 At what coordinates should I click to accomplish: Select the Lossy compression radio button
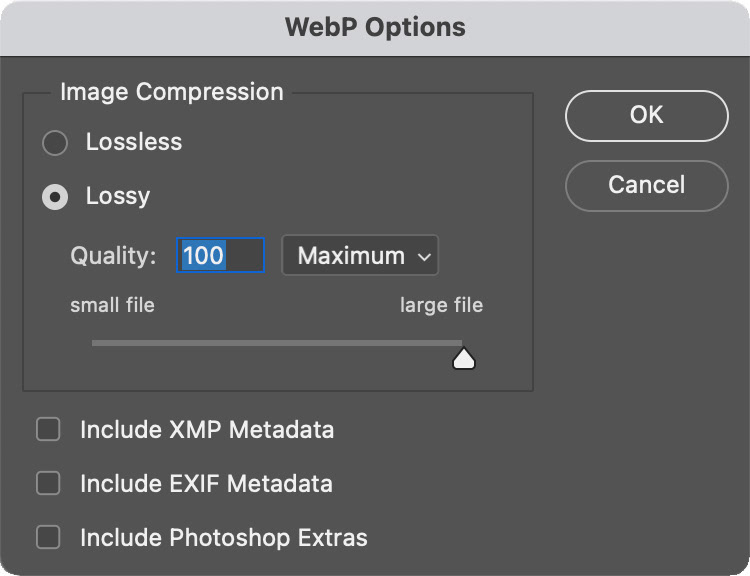click(x=54, y=197)
